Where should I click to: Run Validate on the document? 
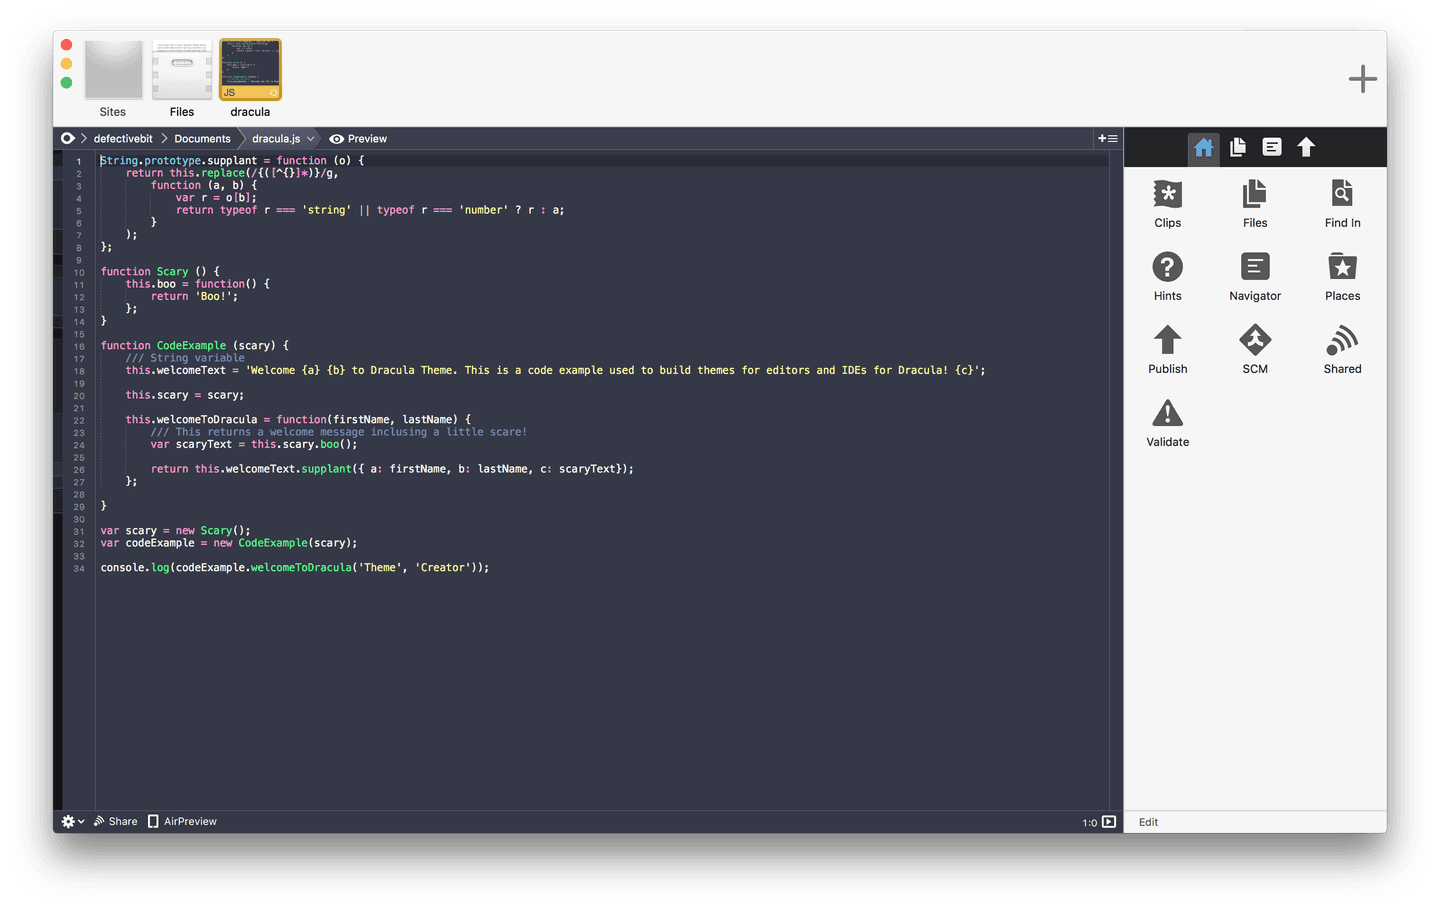click(1167, 421)
